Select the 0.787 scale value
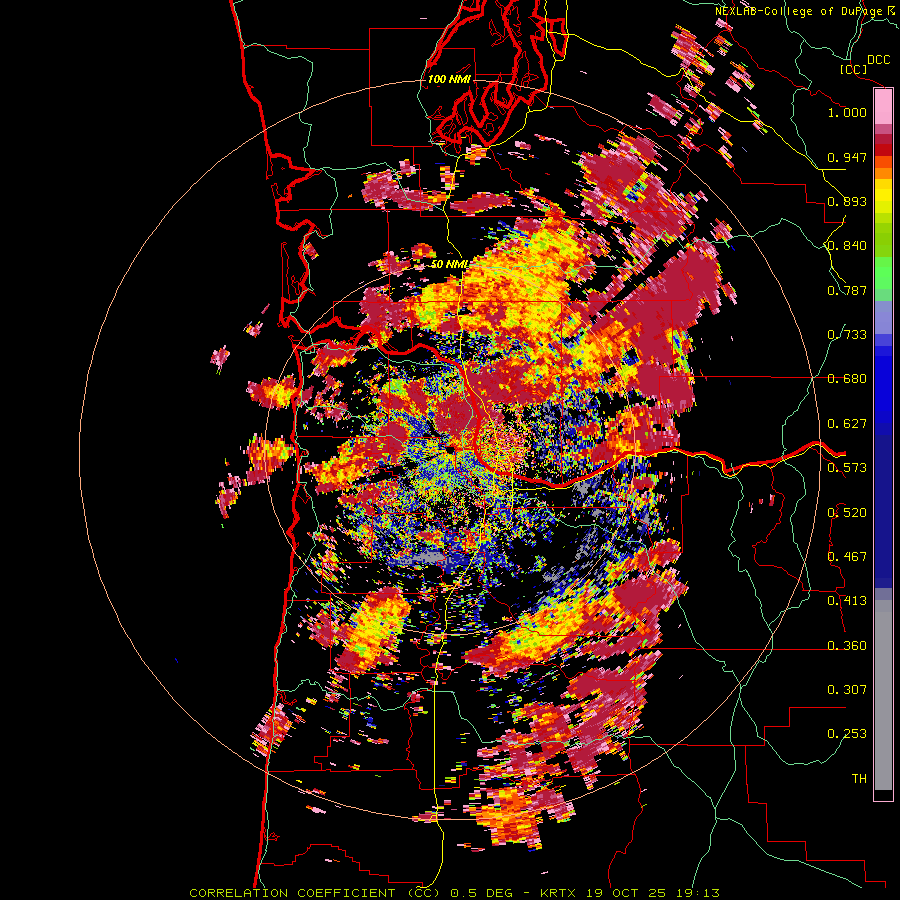Image resolution: width=900 pixels, height=900 pixels. pos(847,290)
